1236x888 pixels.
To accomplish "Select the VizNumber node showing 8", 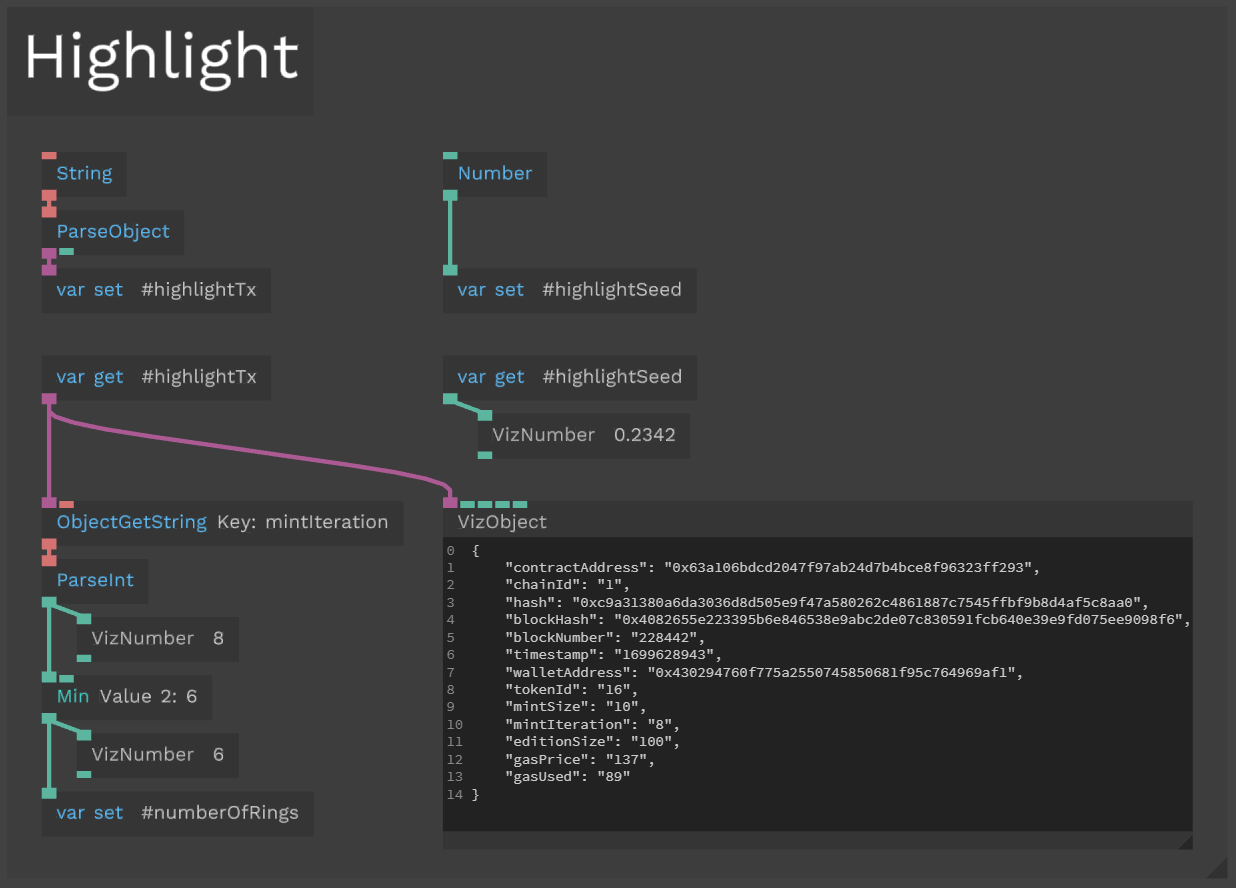I will point(157,638).
